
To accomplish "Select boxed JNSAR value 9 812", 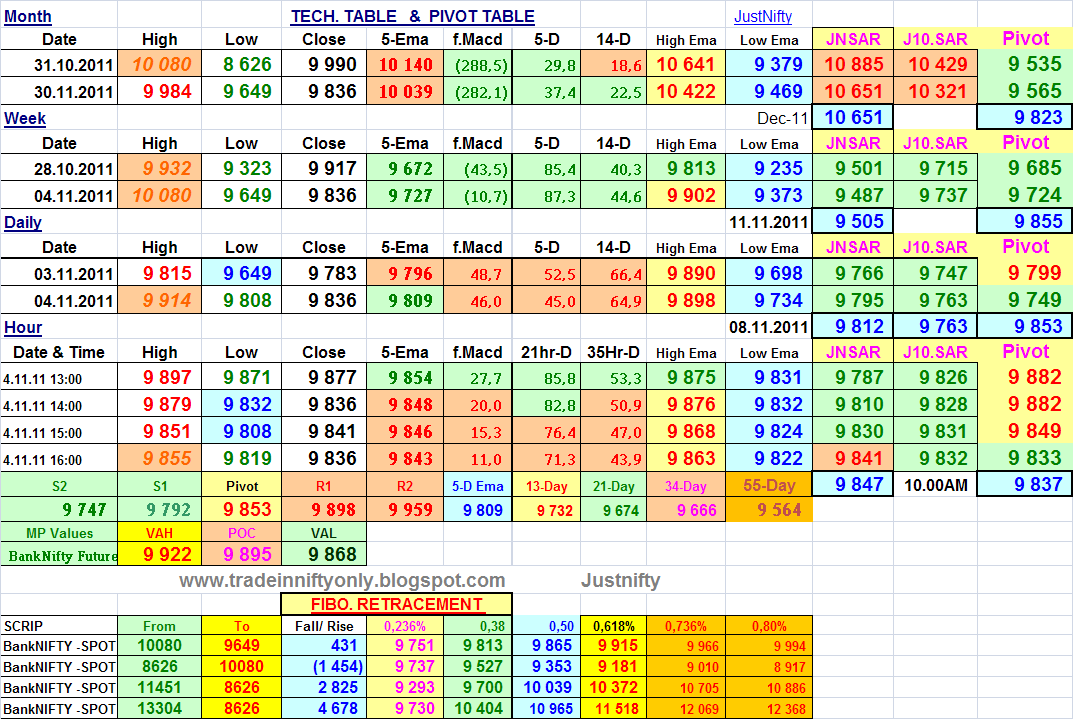I will pyautogui.click(x=853, y=326).
